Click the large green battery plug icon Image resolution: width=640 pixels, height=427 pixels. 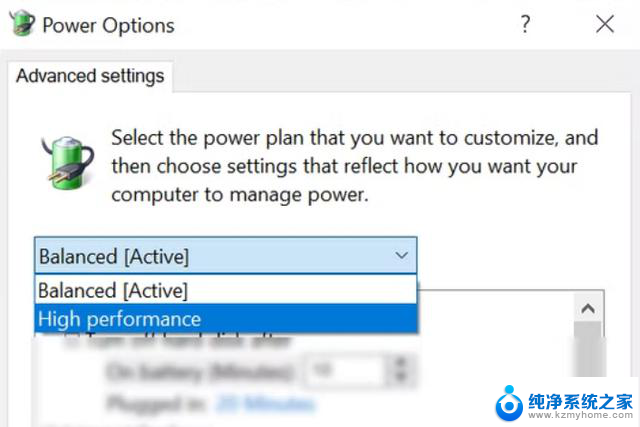68,163
